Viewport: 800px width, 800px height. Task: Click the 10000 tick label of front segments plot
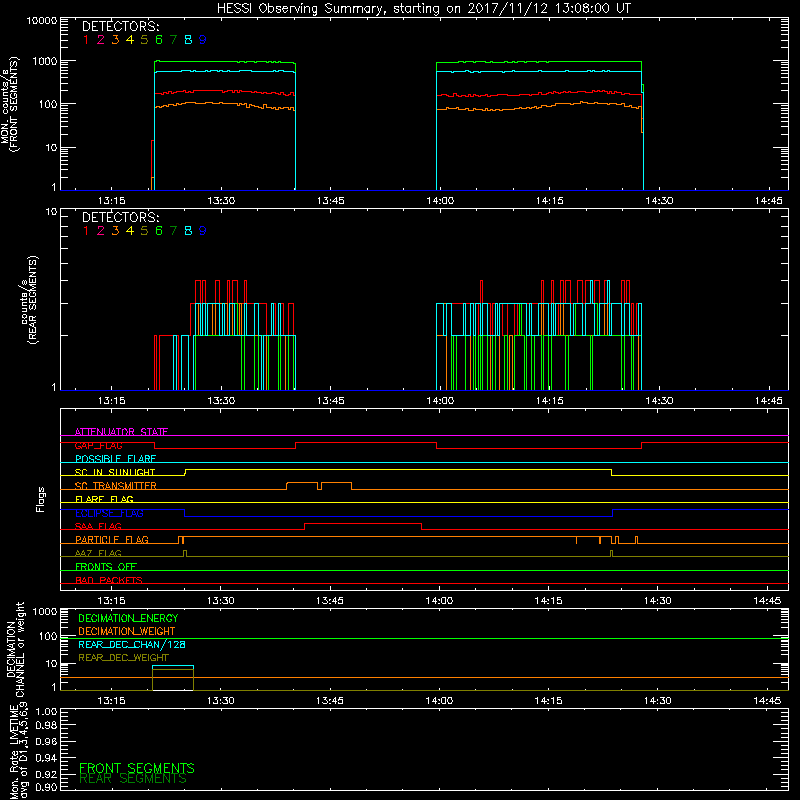point(42,21)
